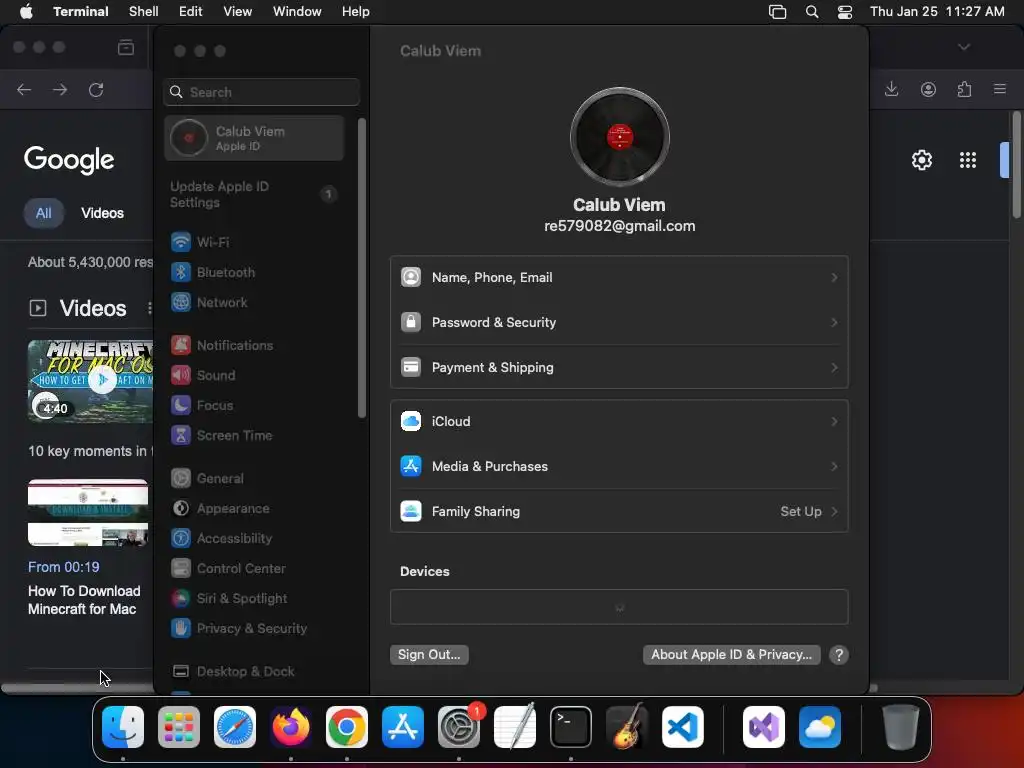Open Google quick settings gear
1024x768 pixels.
tap(921, 160)
